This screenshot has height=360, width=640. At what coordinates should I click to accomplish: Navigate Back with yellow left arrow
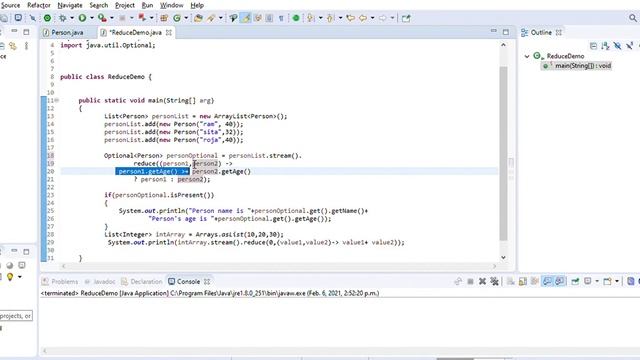pos(363,18)
